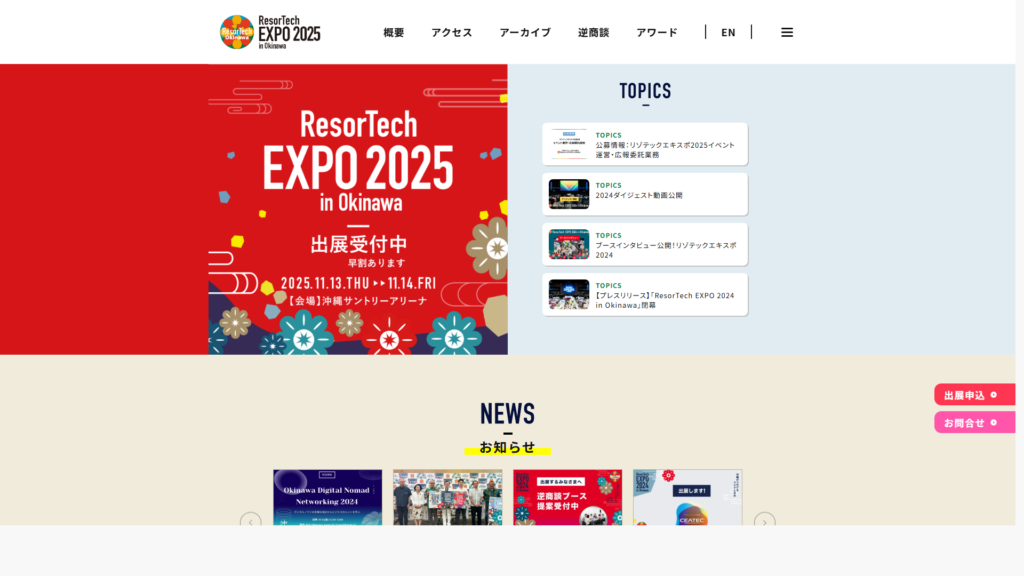Click the お問合せ floating button
The height and width of the screenshot is (576, 1024).
[974, 423]
